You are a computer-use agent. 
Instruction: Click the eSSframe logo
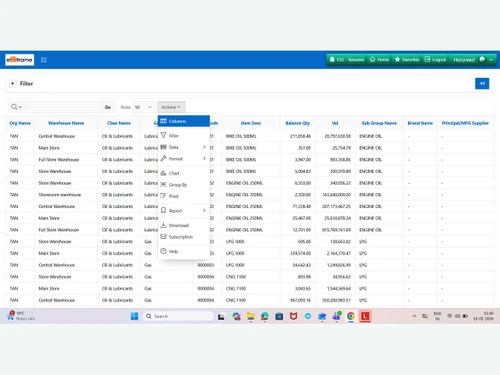click(20, 60)
